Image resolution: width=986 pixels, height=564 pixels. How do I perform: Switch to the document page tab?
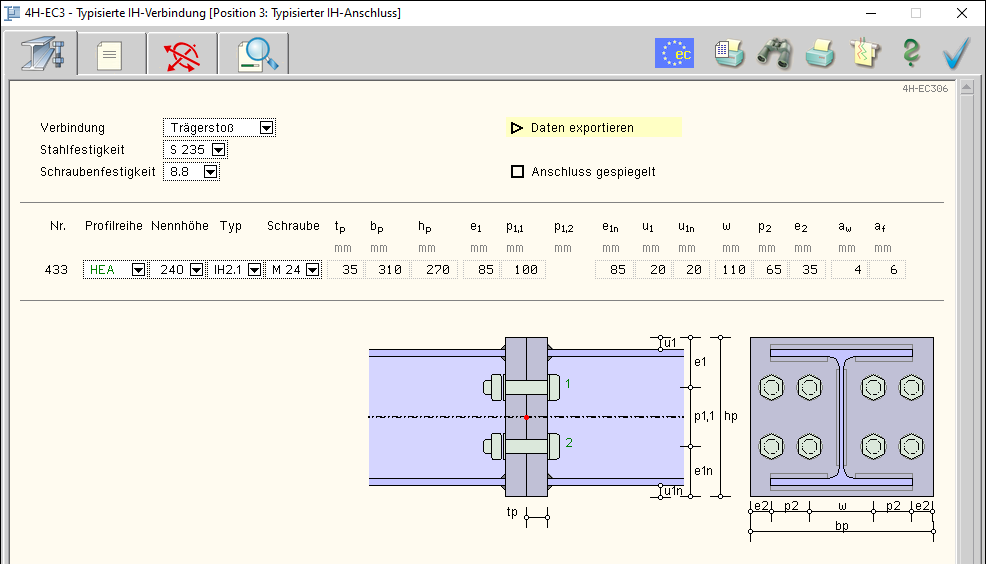tap(109, 54)
